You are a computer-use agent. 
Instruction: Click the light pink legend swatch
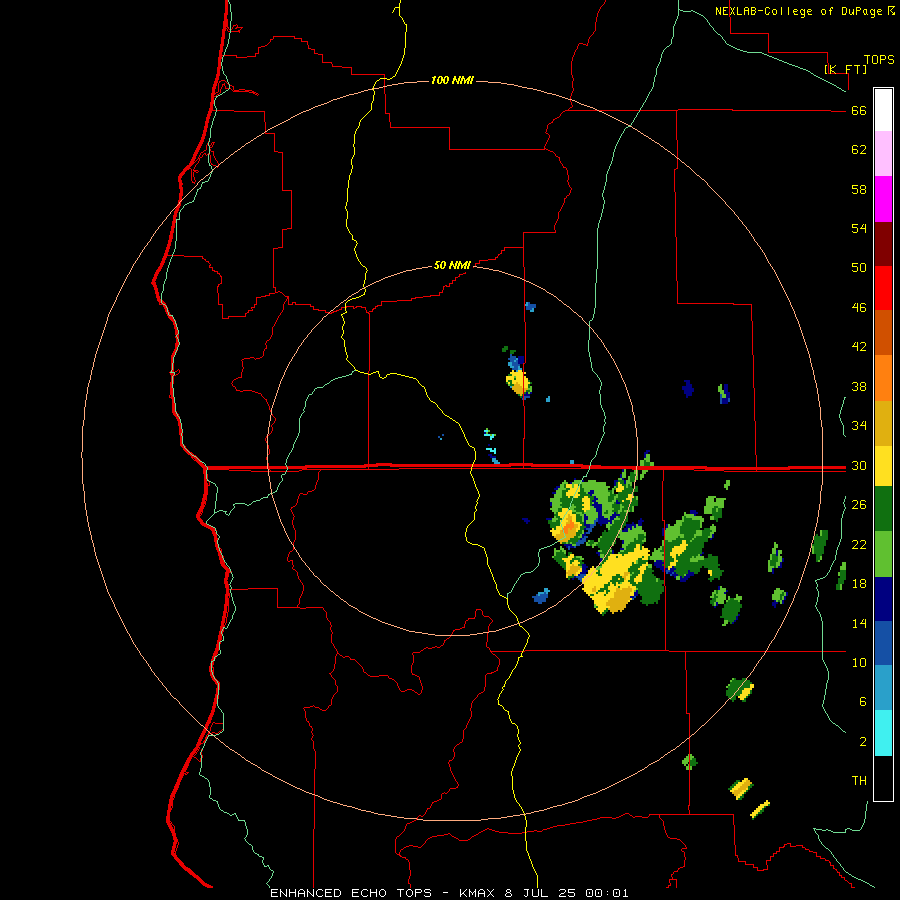(x=883, y=154)
